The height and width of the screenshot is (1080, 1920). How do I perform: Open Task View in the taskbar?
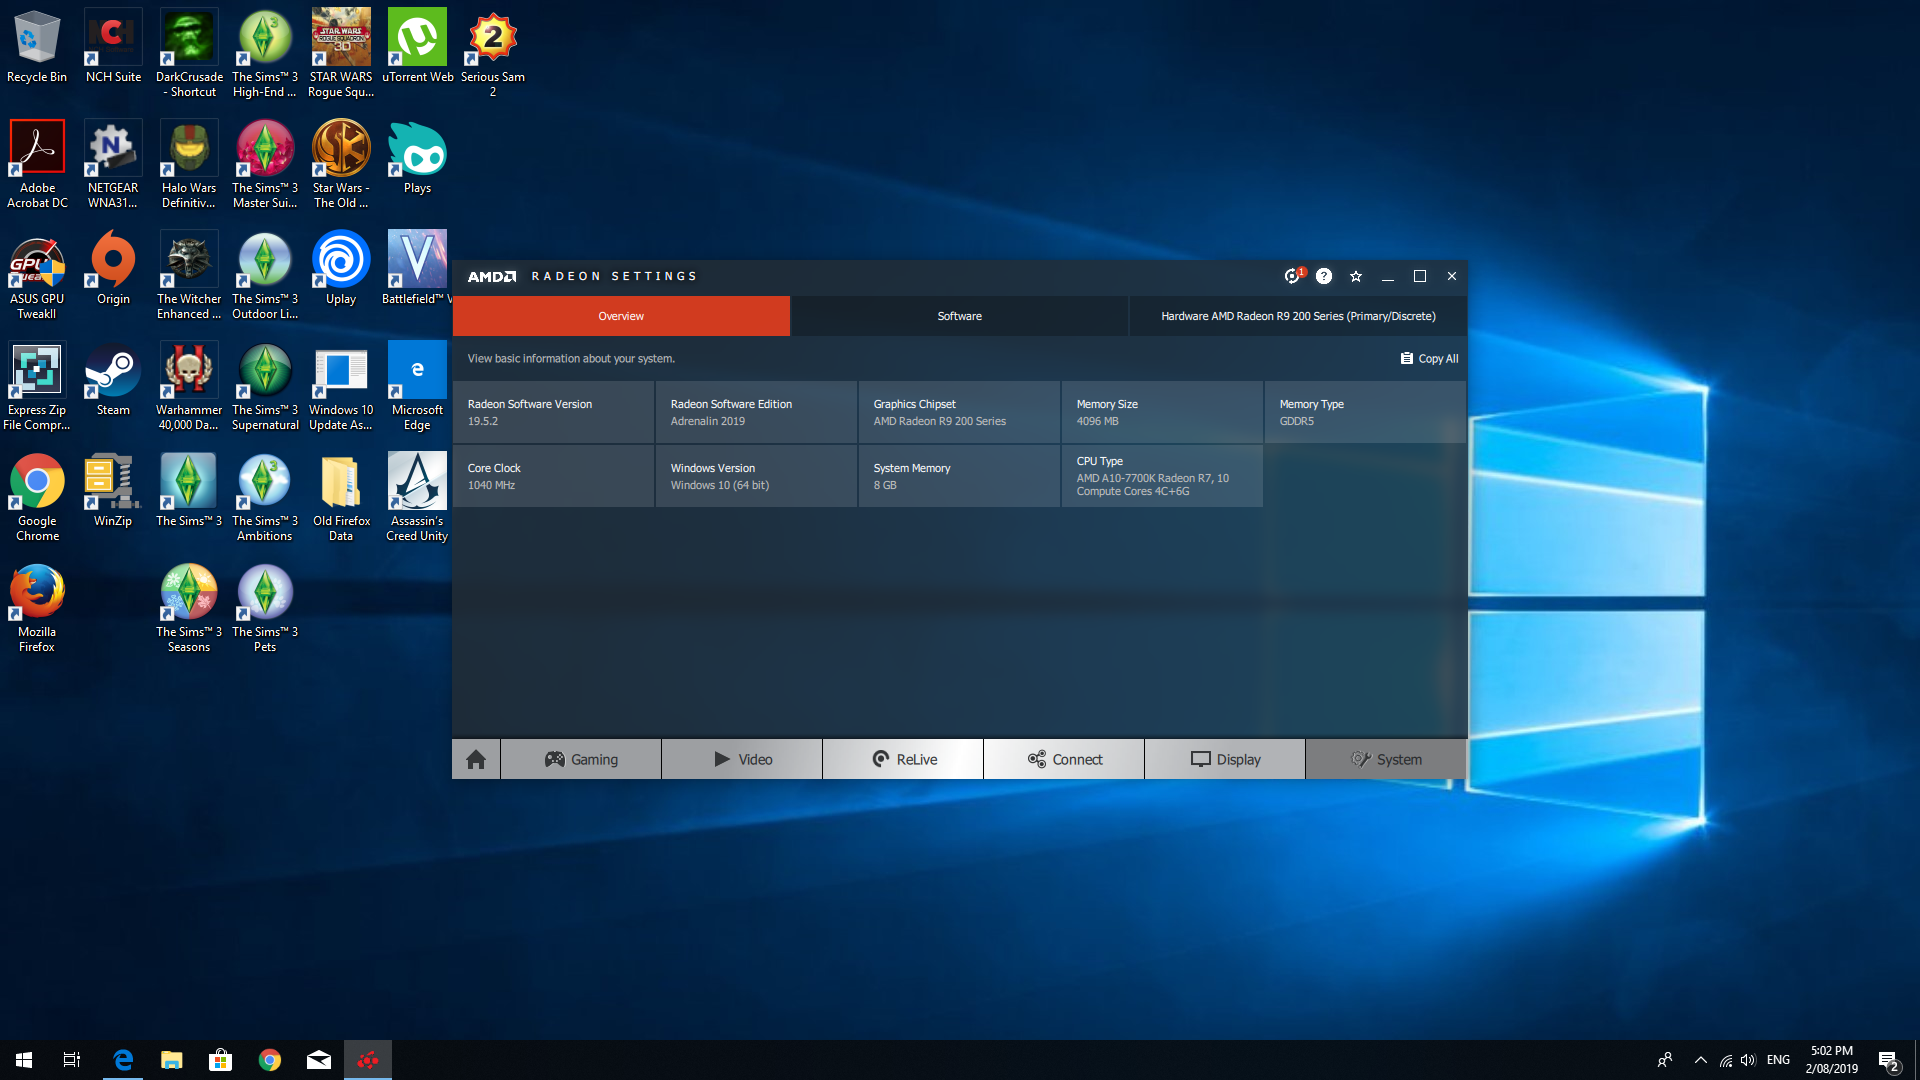point(72,1060)
